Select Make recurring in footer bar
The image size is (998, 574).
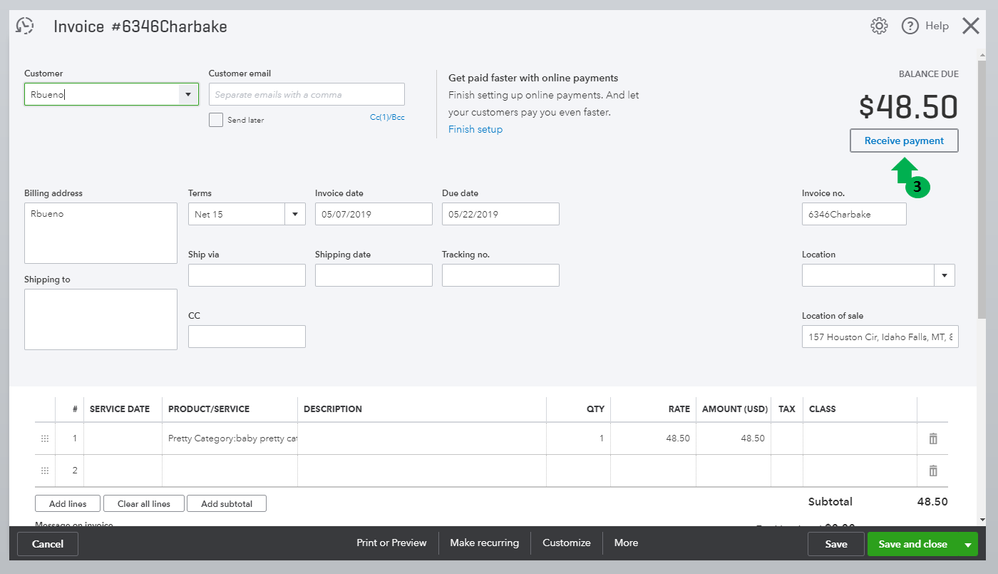[484, 543]
